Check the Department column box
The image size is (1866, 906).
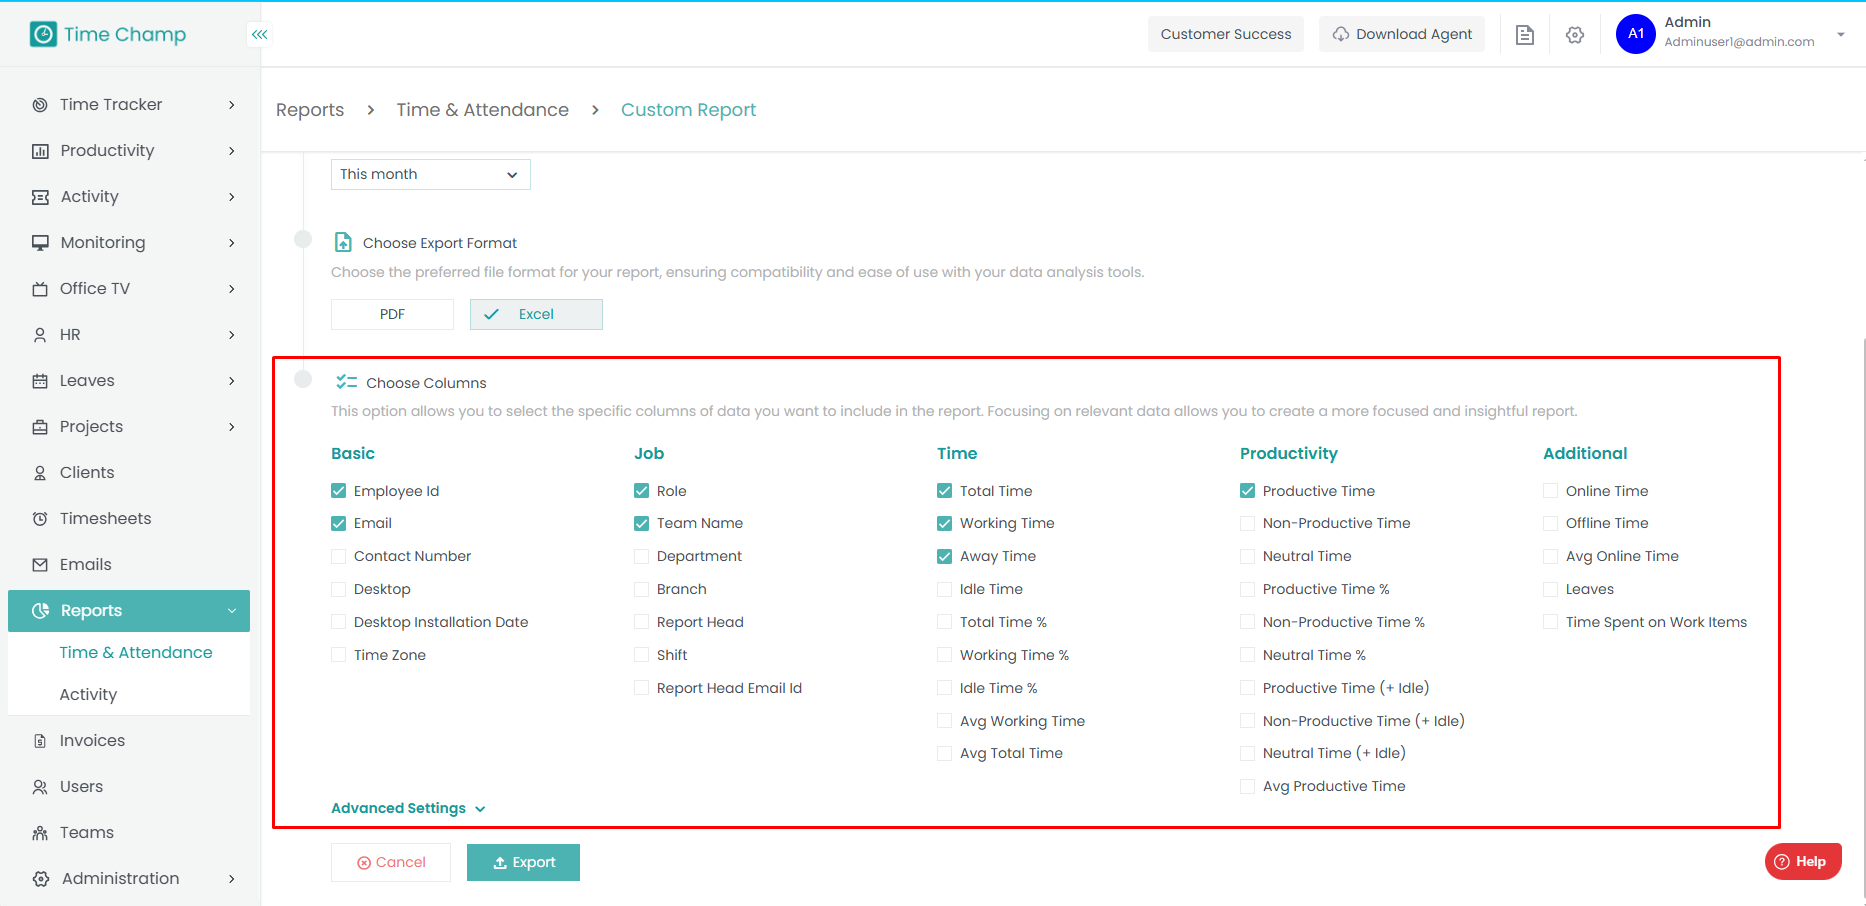click(642, 556)
